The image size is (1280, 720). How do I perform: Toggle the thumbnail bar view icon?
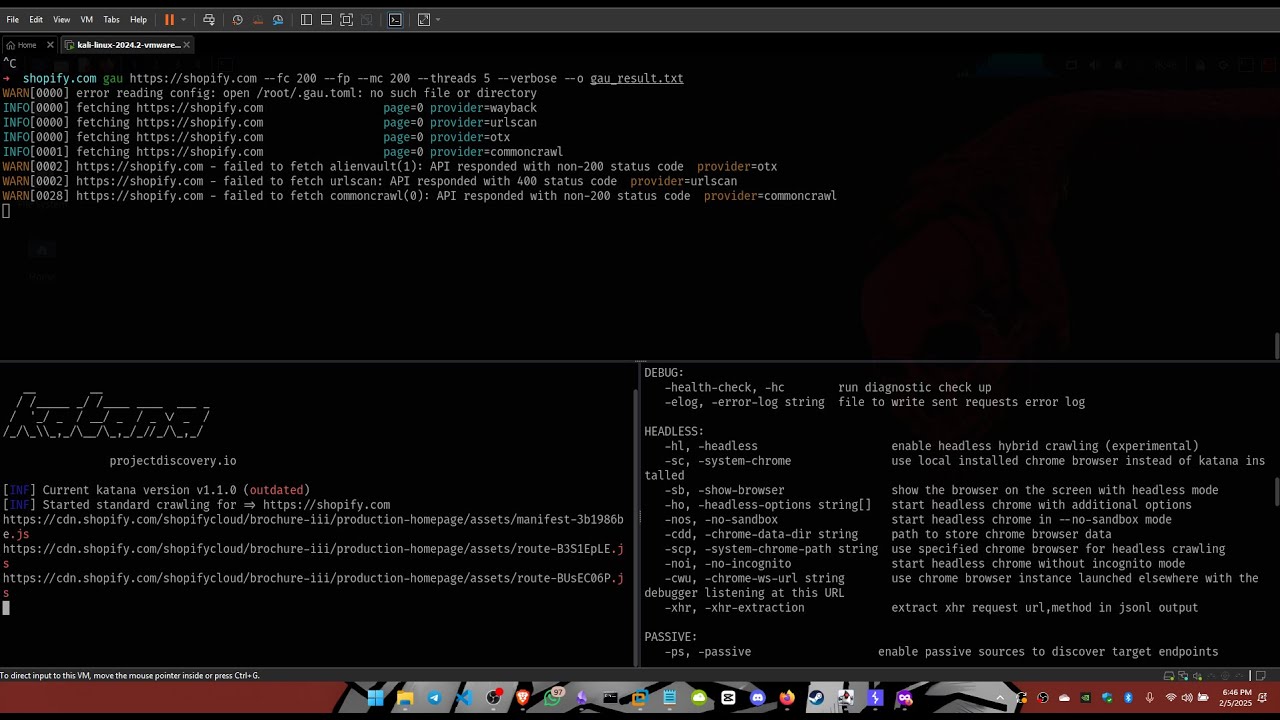[326, 19]
